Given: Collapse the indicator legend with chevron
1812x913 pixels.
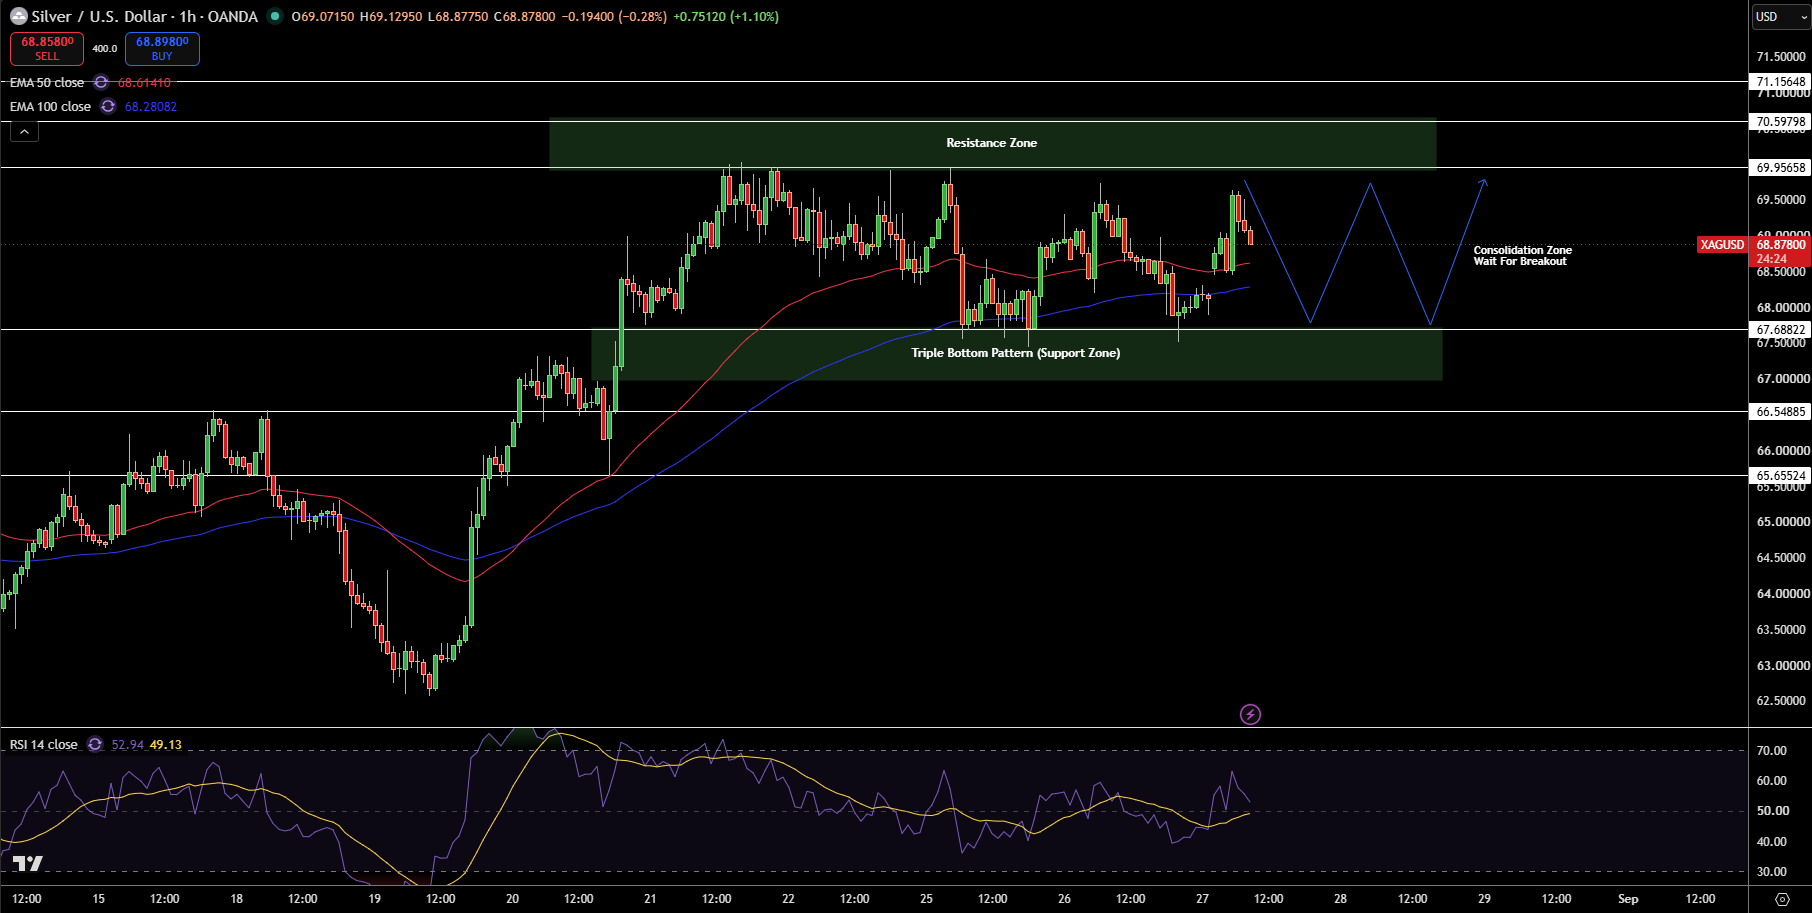Looking at the screenshot, I should (24, 131).
